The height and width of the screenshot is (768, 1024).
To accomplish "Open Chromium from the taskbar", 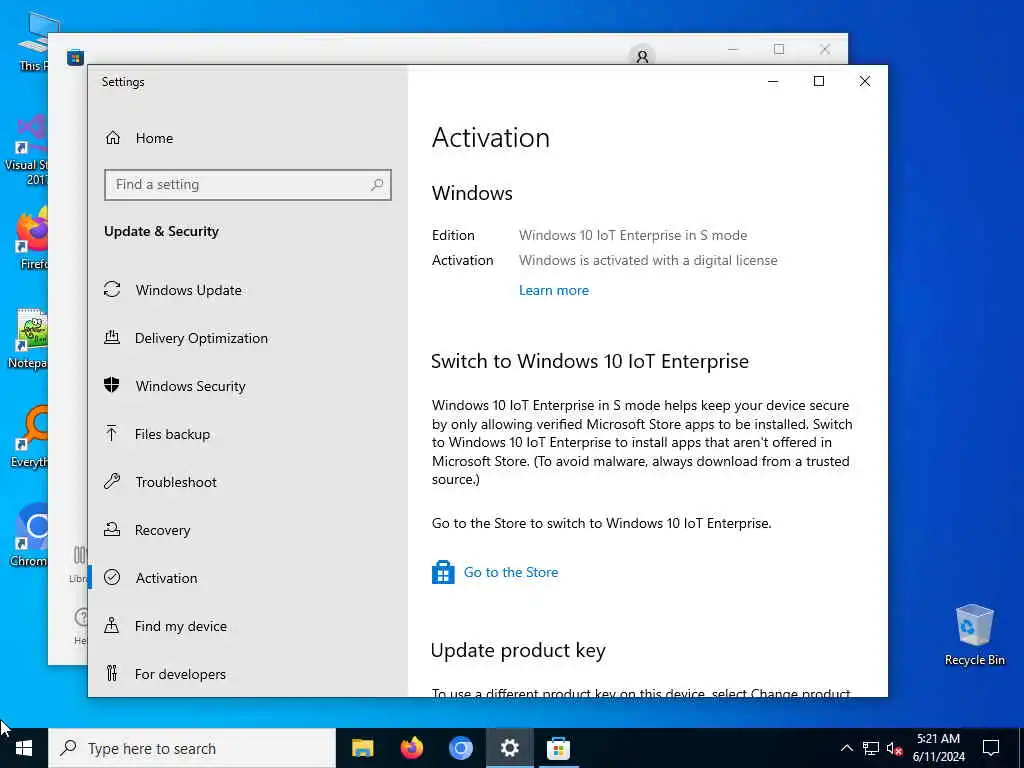I will click(x=460, y=748).
